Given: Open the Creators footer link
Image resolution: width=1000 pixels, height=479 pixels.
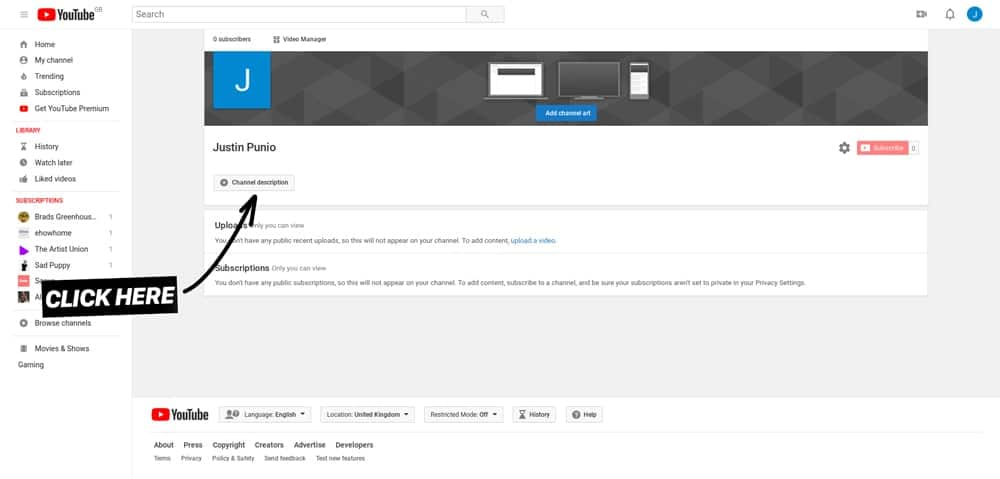Looking at the screenshot, I should point(269,445).
